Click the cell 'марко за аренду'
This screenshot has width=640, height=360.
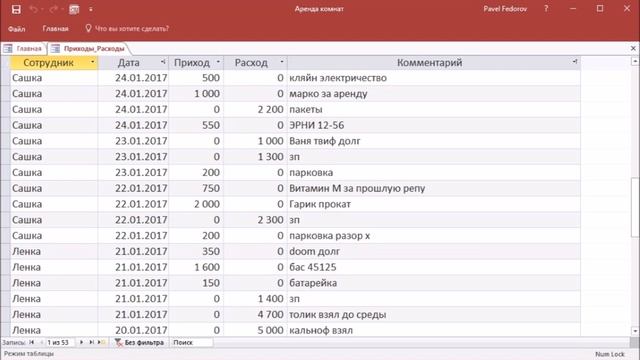coord(434,93)
